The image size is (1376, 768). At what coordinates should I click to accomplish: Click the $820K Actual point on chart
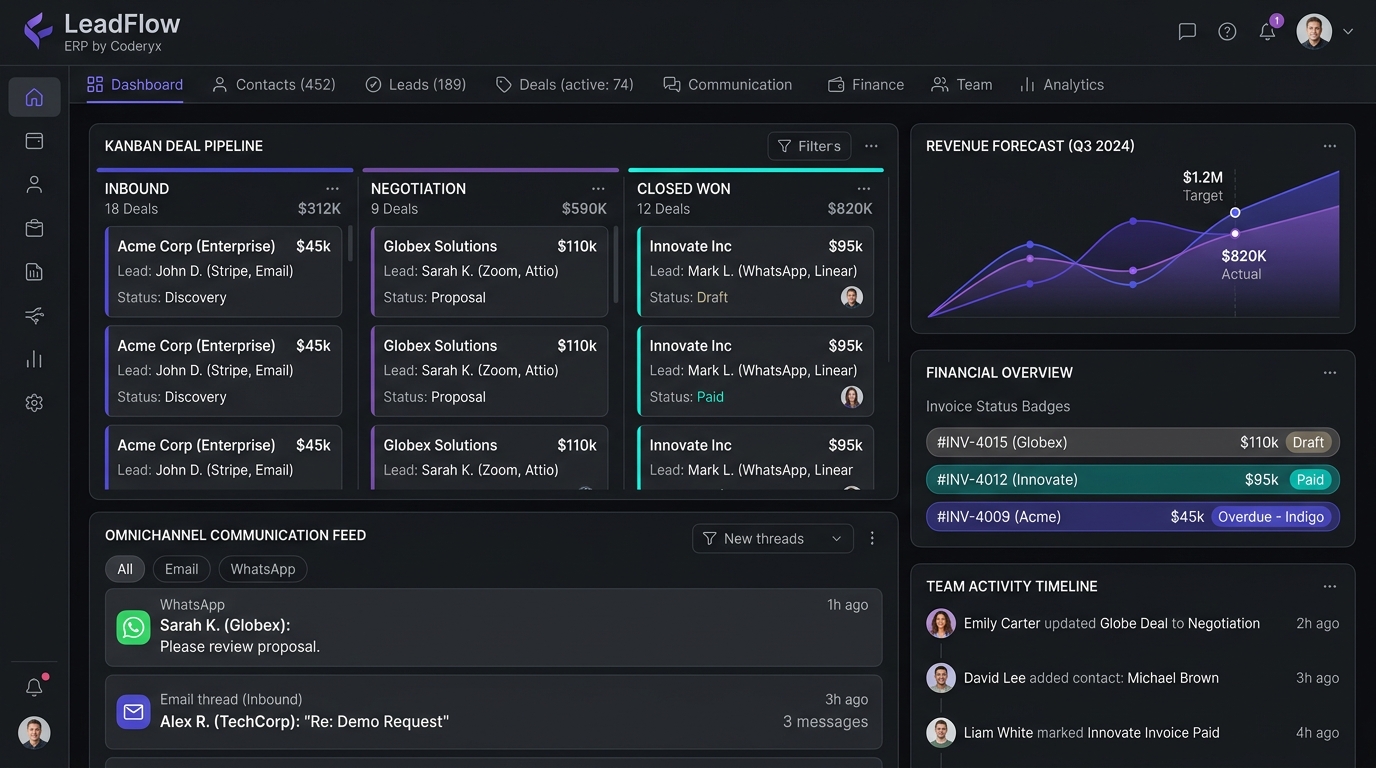[x=1235, y=234]
